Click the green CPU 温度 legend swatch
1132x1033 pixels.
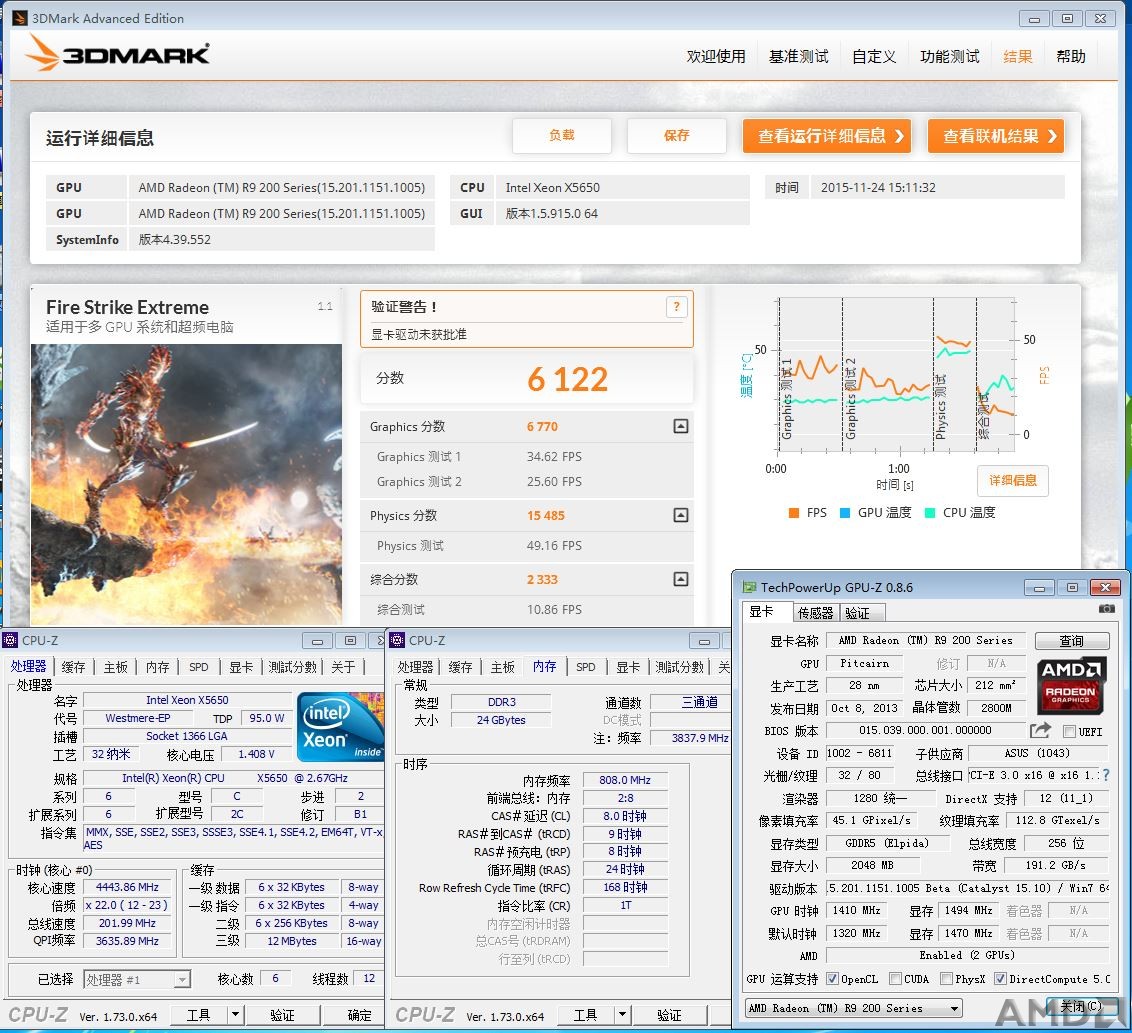tap(930, 513)
